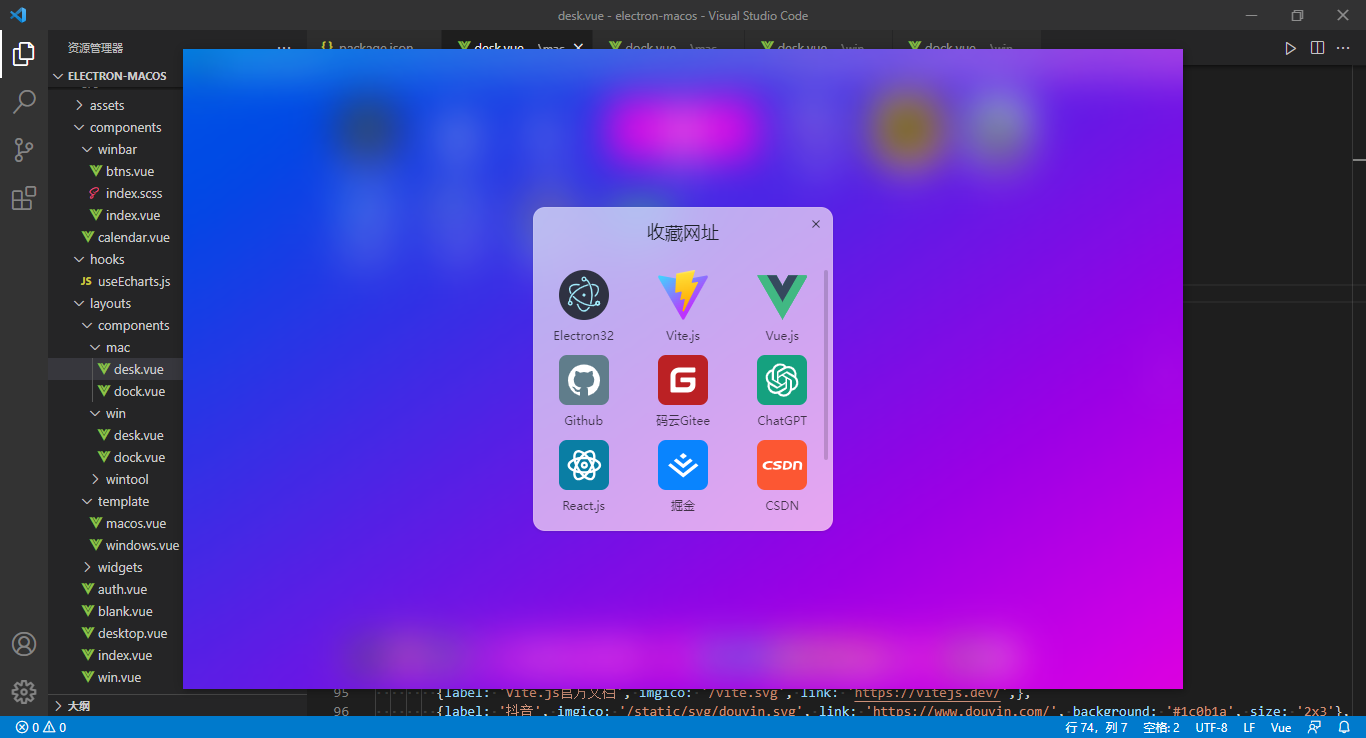1366x738 pixels.
Task: Collapse the winbar folder
Action: click(x=116, y=149)
